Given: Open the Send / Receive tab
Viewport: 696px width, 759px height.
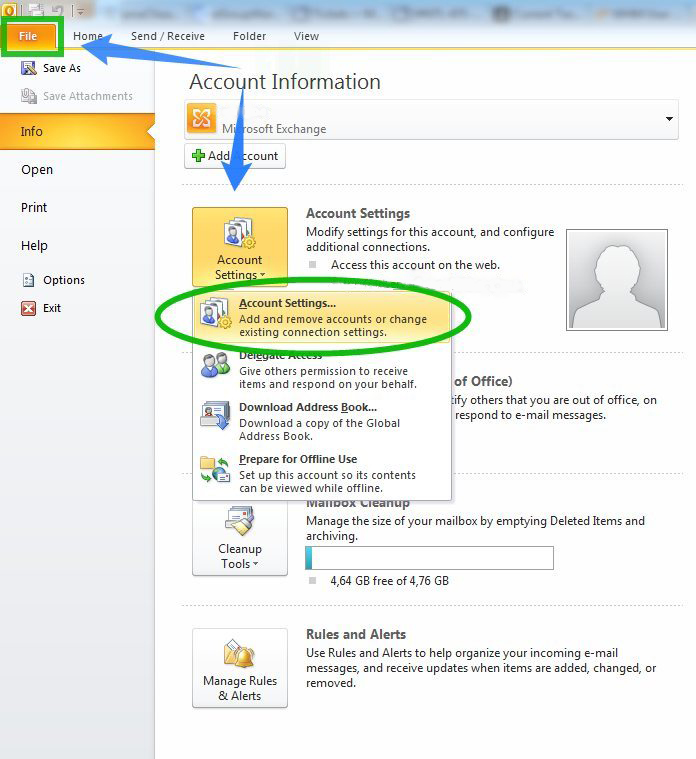Looking at the screenshot, I should click(167, 36).
